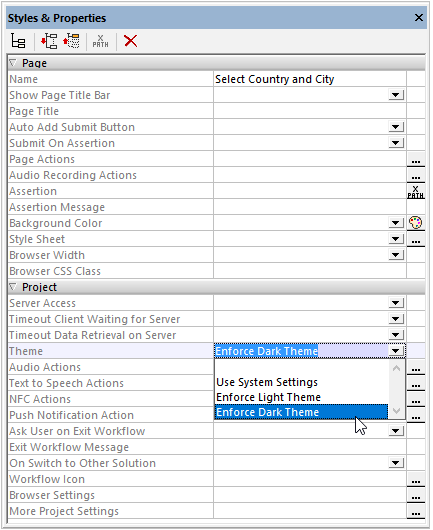
Task: Click the XPath toolbar icon
Action: tap(100, 41)
